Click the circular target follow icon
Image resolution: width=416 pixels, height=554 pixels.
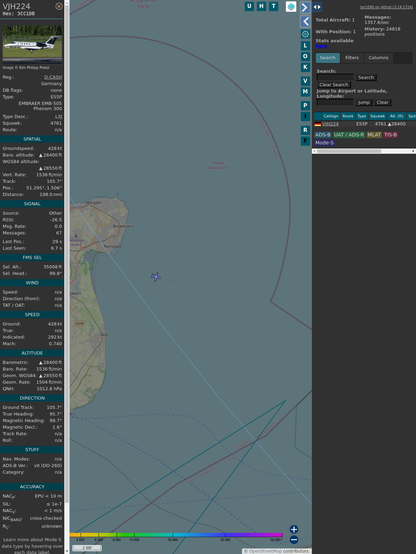[305, 34]
